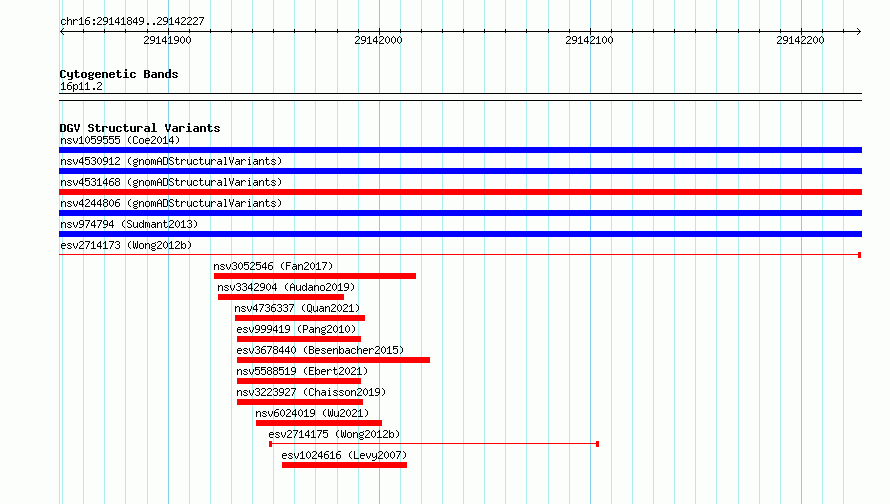
Task: Open nsv974794 (Sudmant2013) variant label
Action: (129, 224)
